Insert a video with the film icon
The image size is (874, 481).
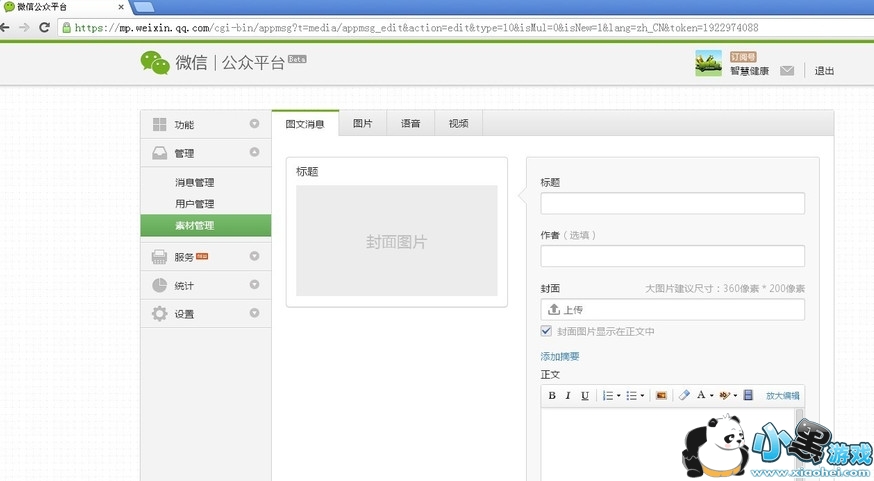click(x=748, y=395)
